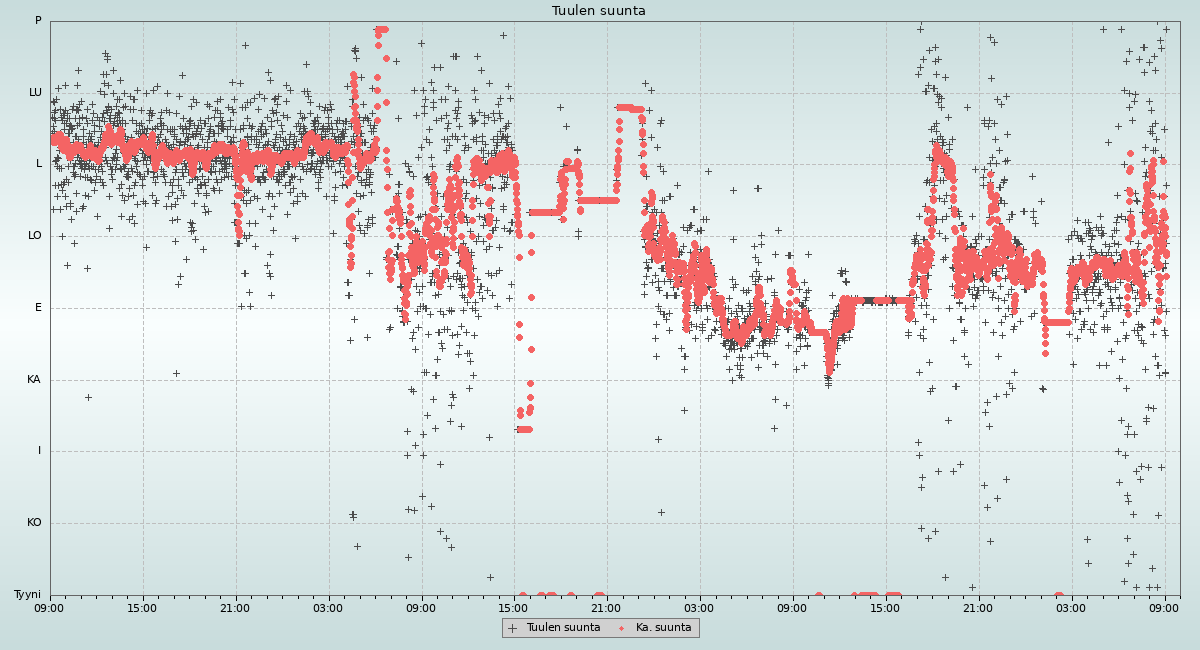
Task: Select the 'KA' direction axis label
Action: click(34, 380)
